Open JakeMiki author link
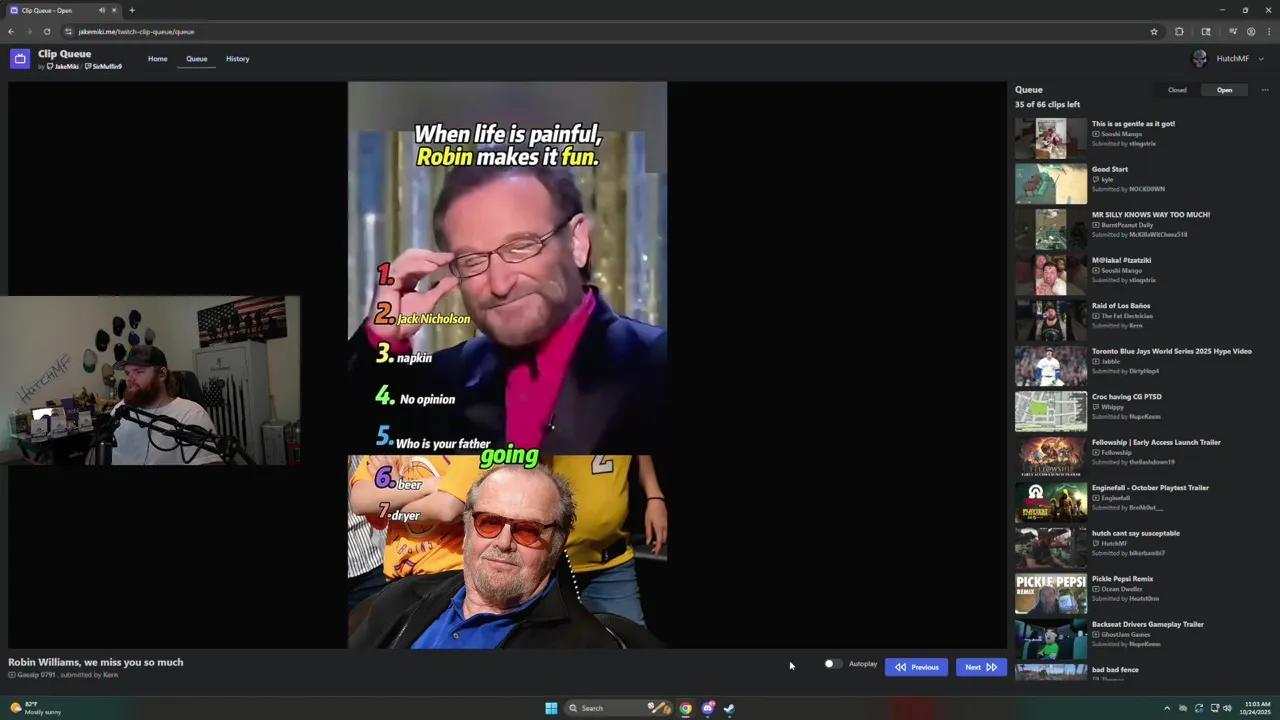 [x=62, y=66]
